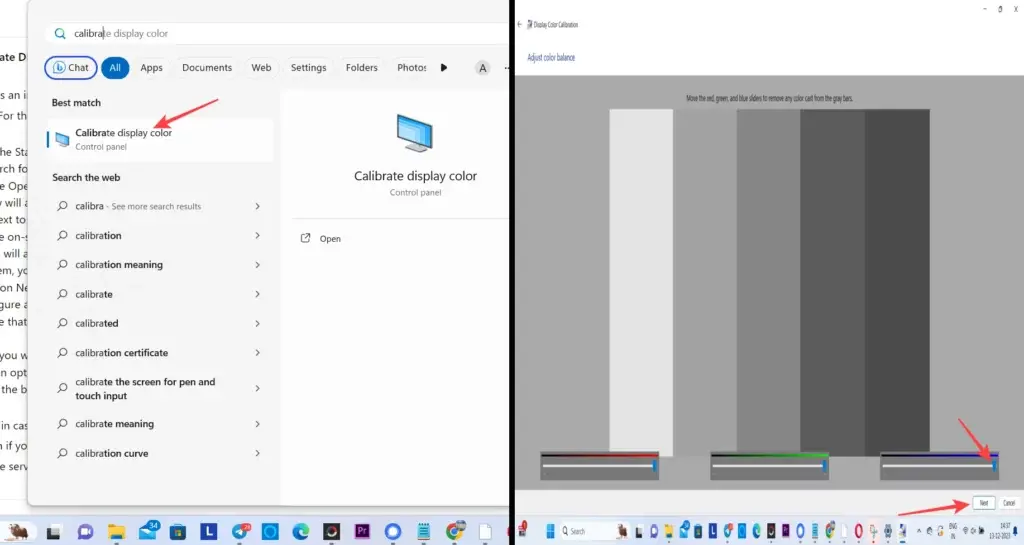
Task: Switch to the Settings search filter
Action: pos(308,68)
